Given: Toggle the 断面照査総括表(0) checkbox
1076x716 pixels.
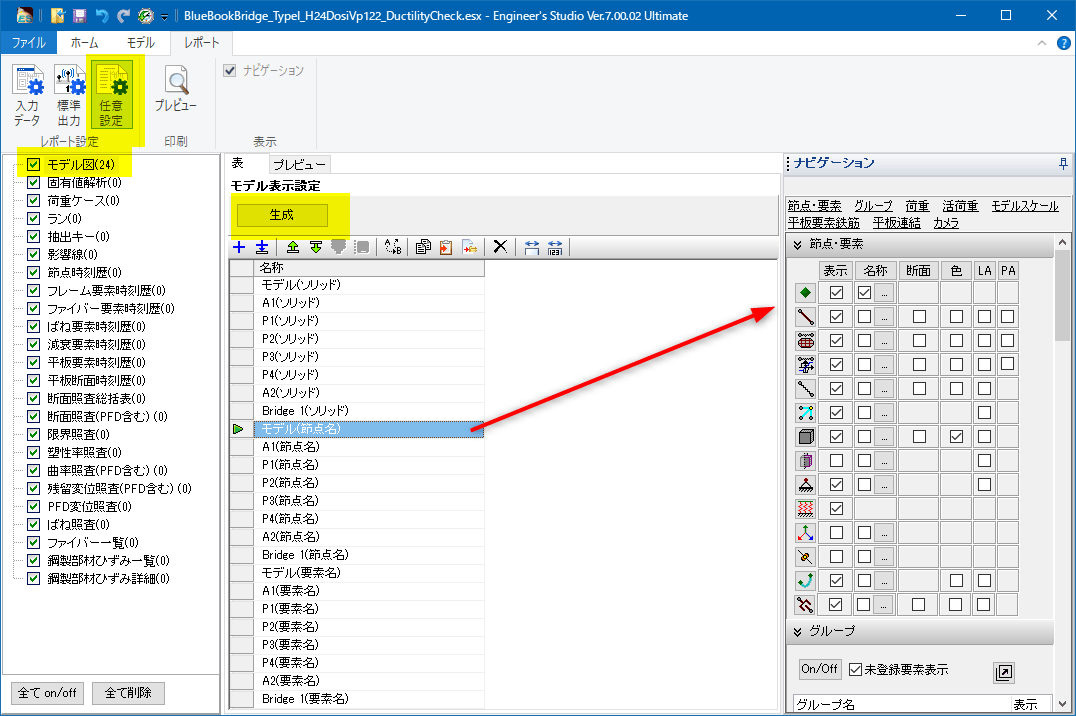Looking at the screenshot, I should pyautogui.click(x=34, y=398).
